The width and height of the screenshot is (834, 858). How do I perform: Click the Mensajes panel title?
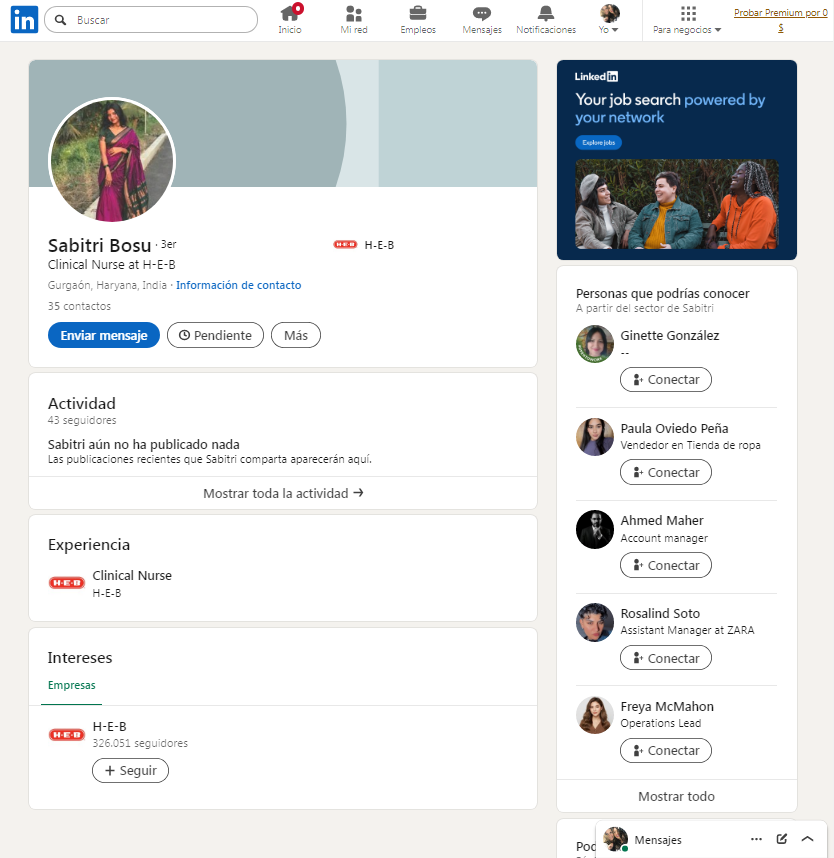point(658,840)
